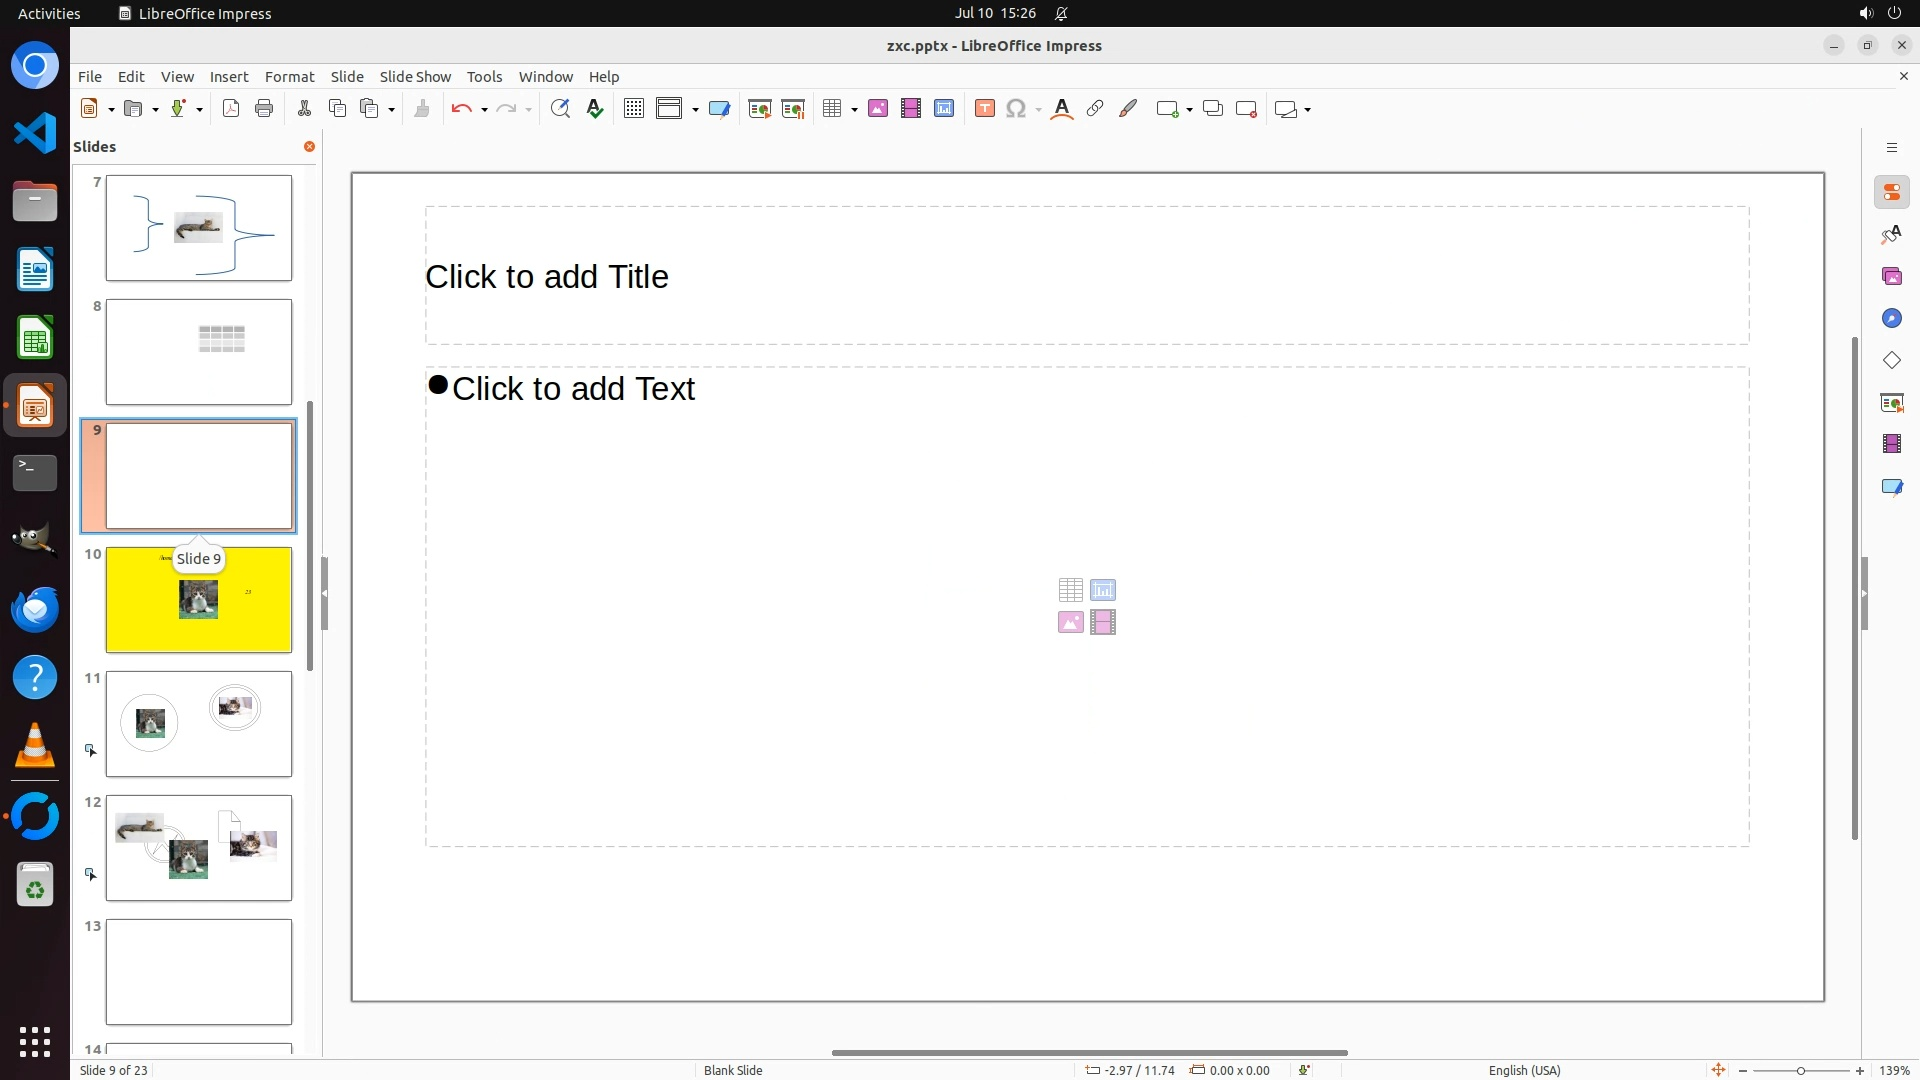1920x1080 pixels.
Task: Open the Fontwork text icon
Action: pyautogui.click(x=1062, y=109)
